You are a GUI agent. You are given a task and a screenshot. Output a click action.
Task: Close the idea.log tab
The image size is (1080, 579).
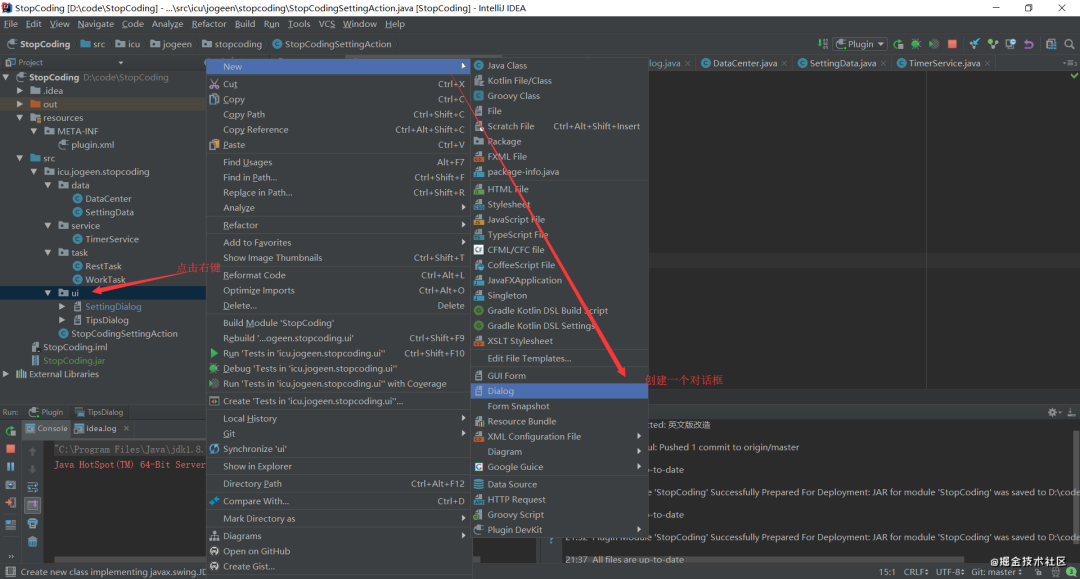tap(126, 428)
